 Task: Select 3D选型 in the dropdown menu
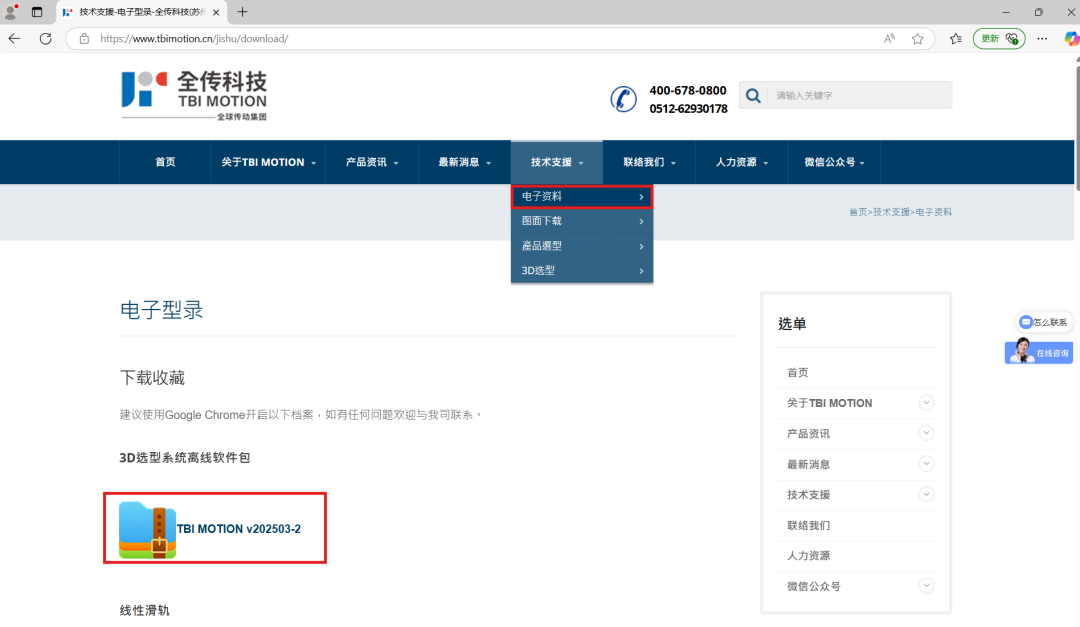[582, 271]
